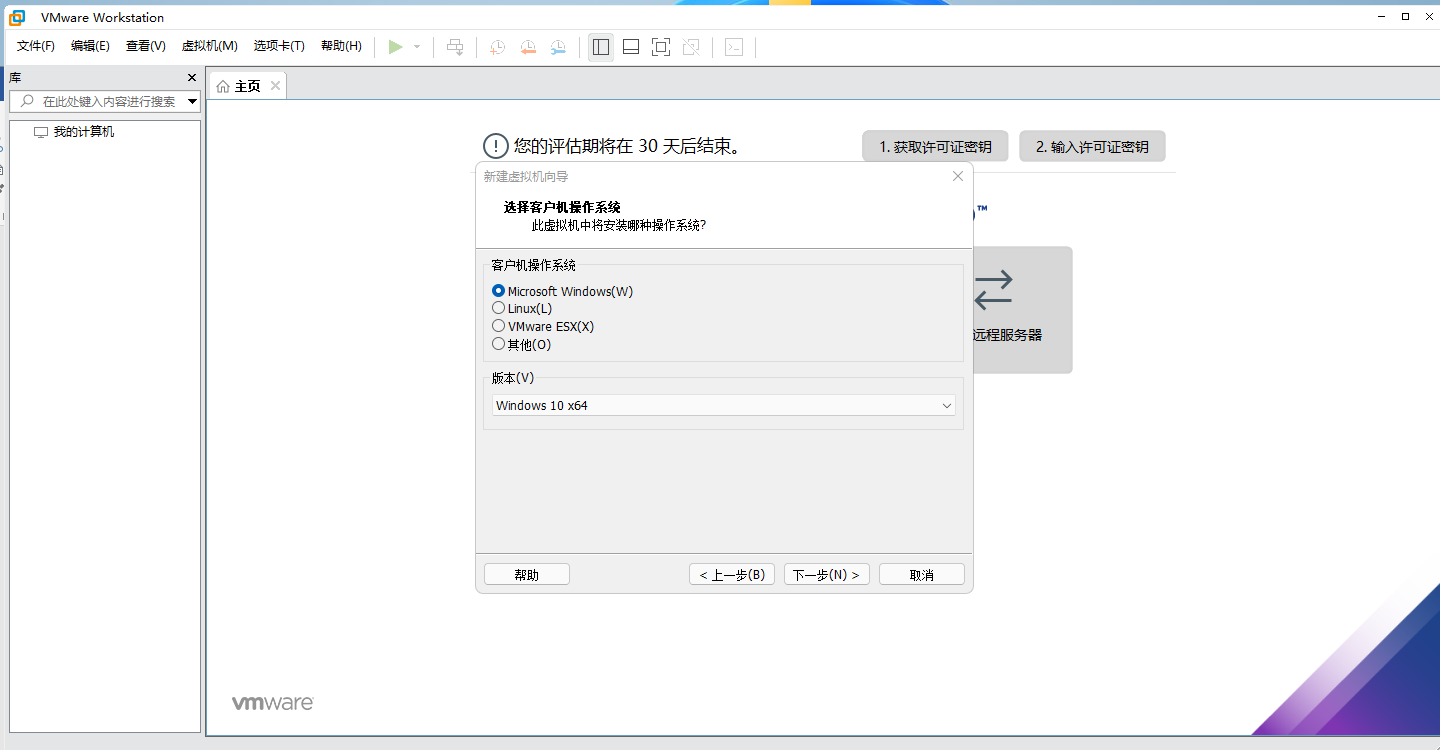1440x750 pixels.
Task: Click the < 上一步(B) button
Action: tap(732, 574)
